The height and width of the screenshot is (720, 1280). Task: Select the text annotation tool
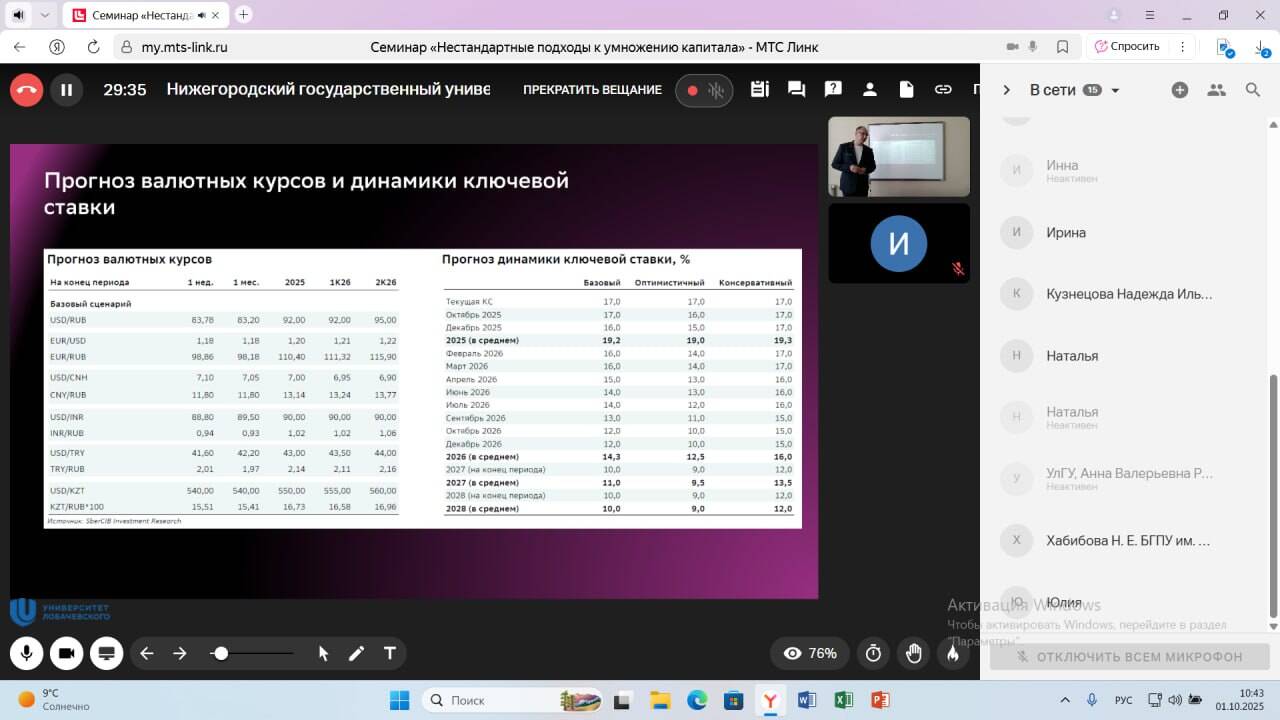point(390,653)
